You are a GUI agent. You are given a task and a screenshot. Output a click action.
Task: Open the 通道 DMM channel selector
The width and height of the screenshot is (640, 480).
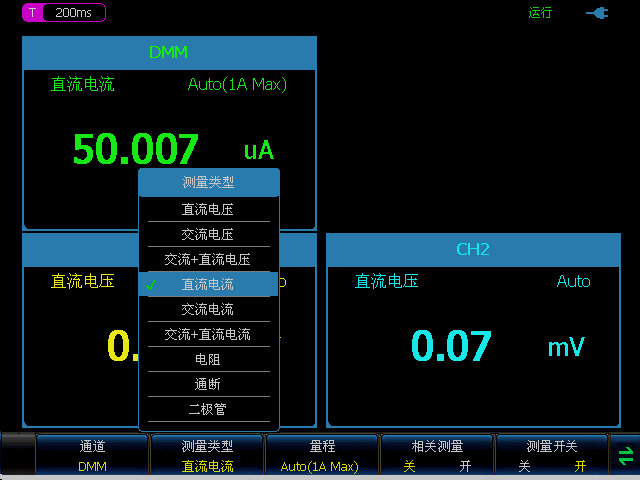92,456
